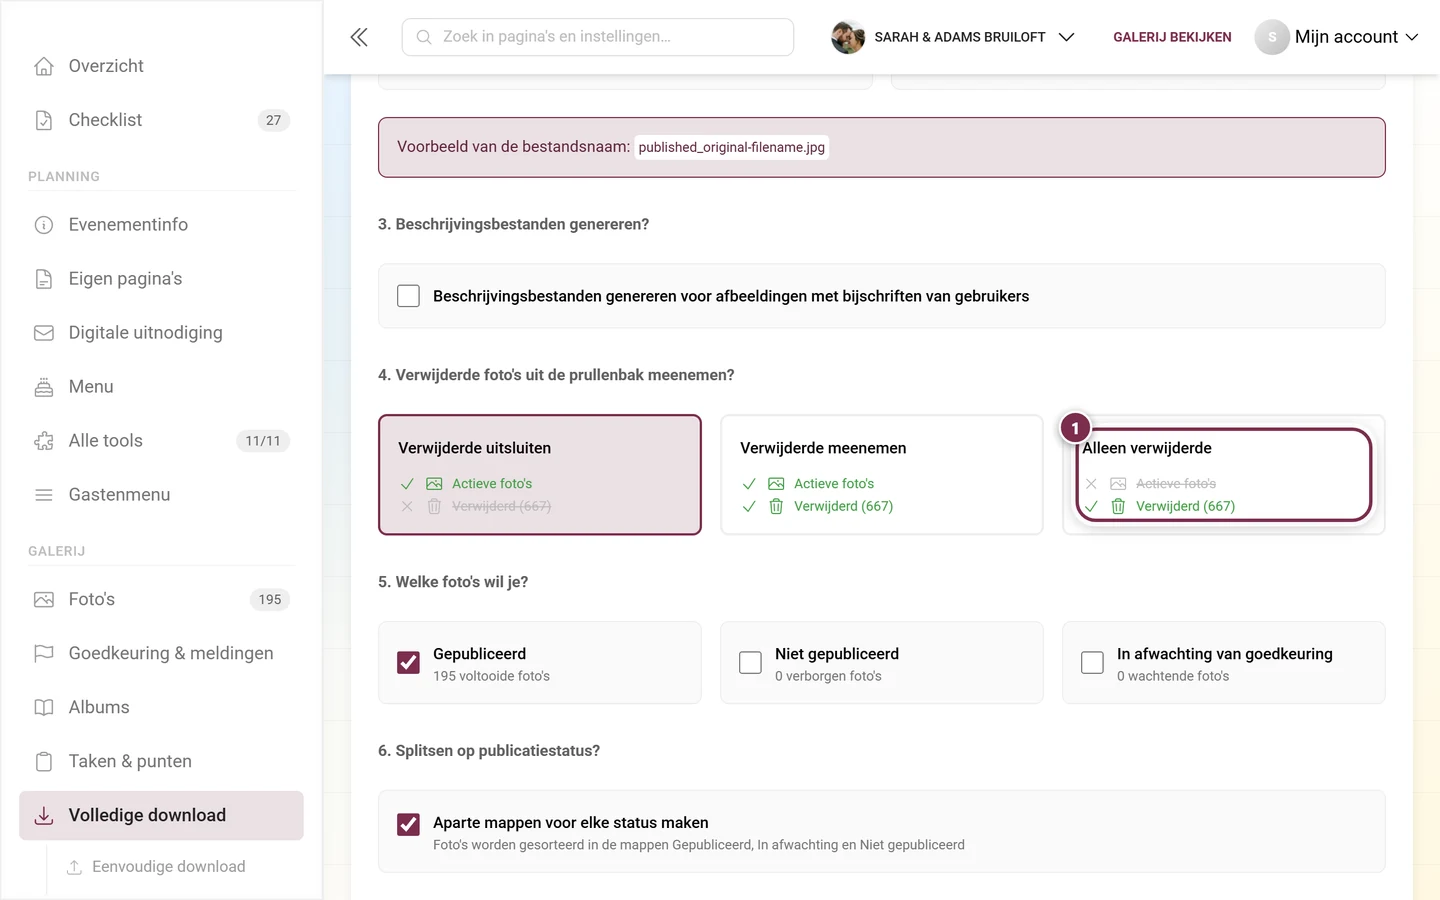Select the Verwijderde uitsluiten option card
This screenshot has height=900, width=1440.
point(540,475)
